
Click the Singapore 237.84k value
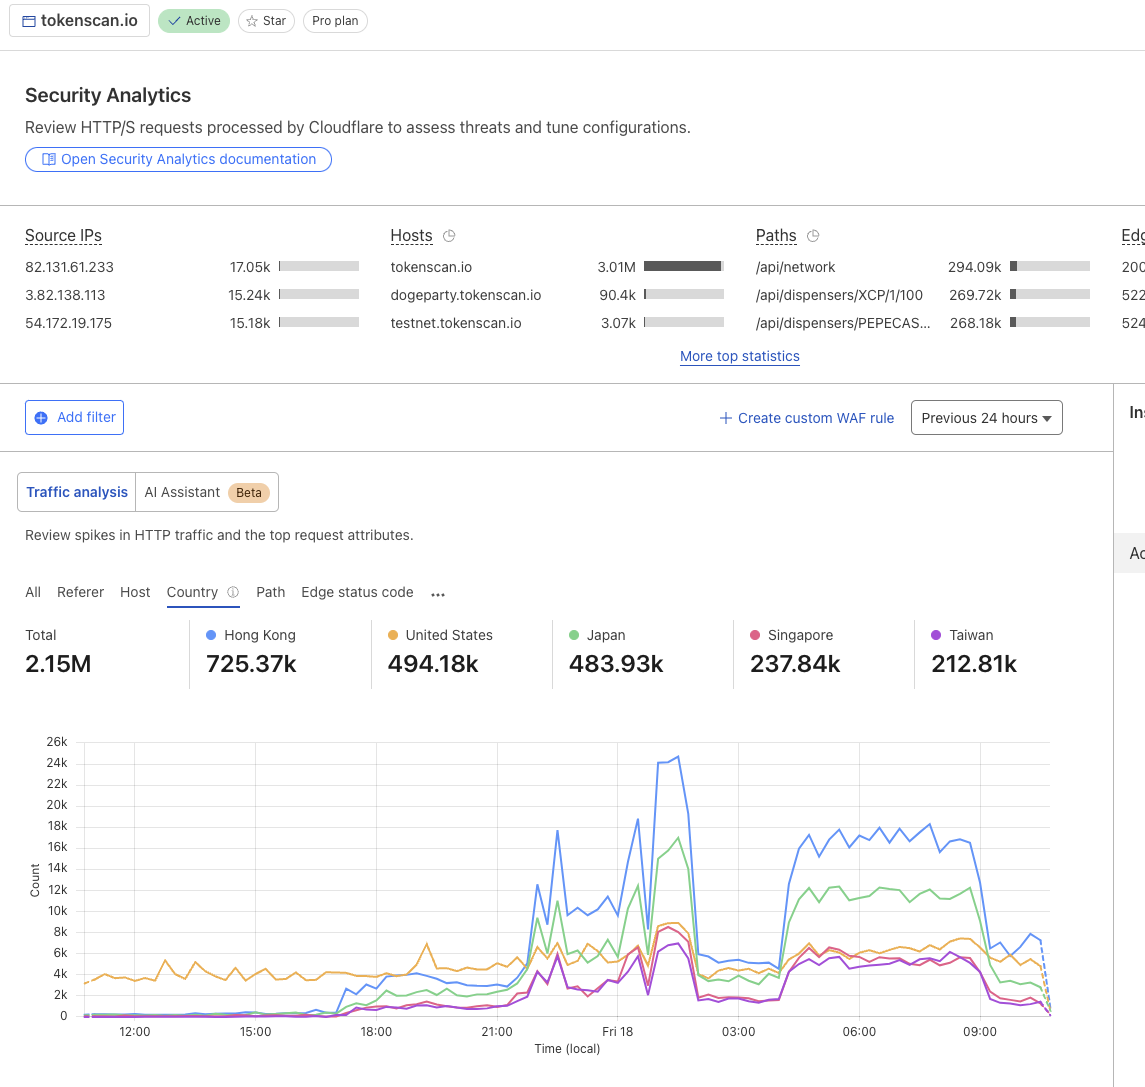tap(795, 664)
